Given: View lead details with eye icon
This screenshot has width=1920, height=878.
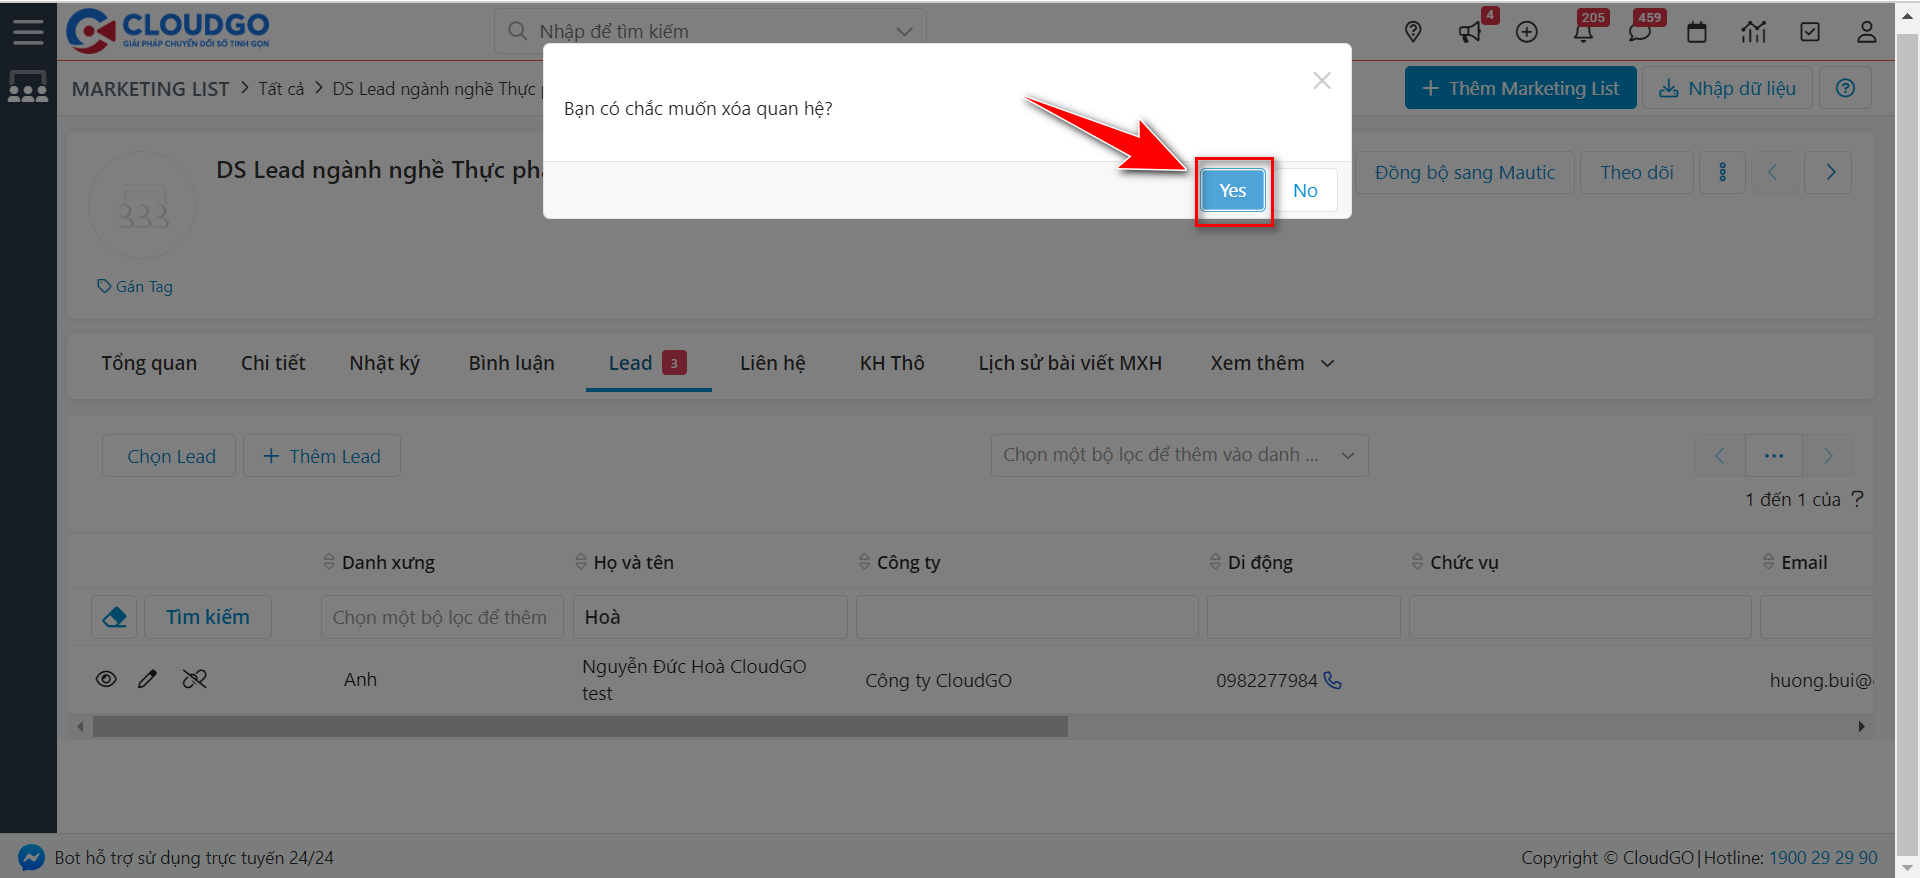Looking at the screenshot, I should point(106,679).
